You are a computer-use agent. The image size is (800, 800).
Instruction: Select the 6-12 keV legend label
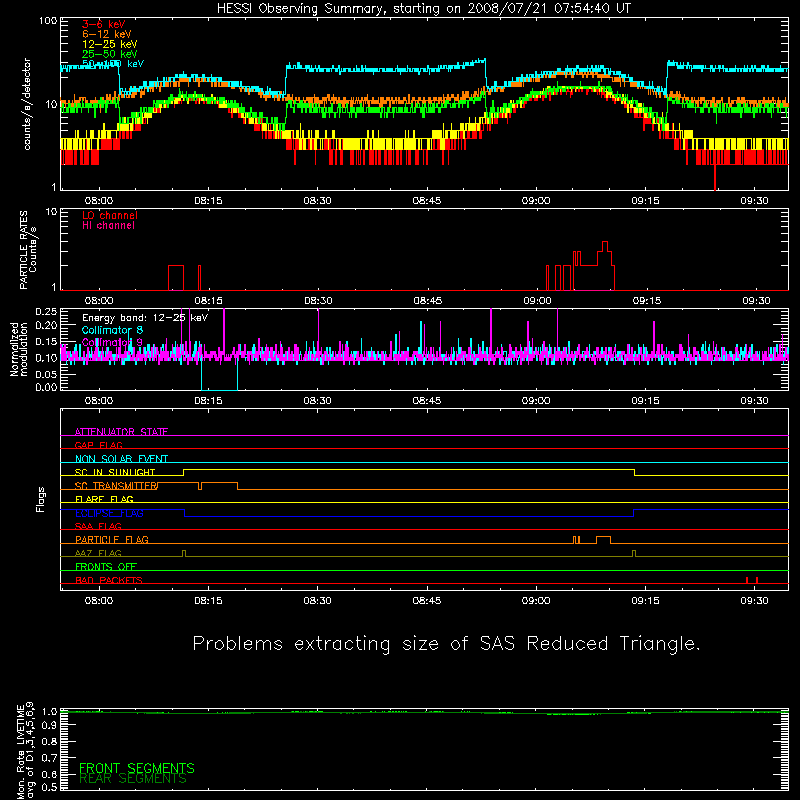tap(106, 34)
